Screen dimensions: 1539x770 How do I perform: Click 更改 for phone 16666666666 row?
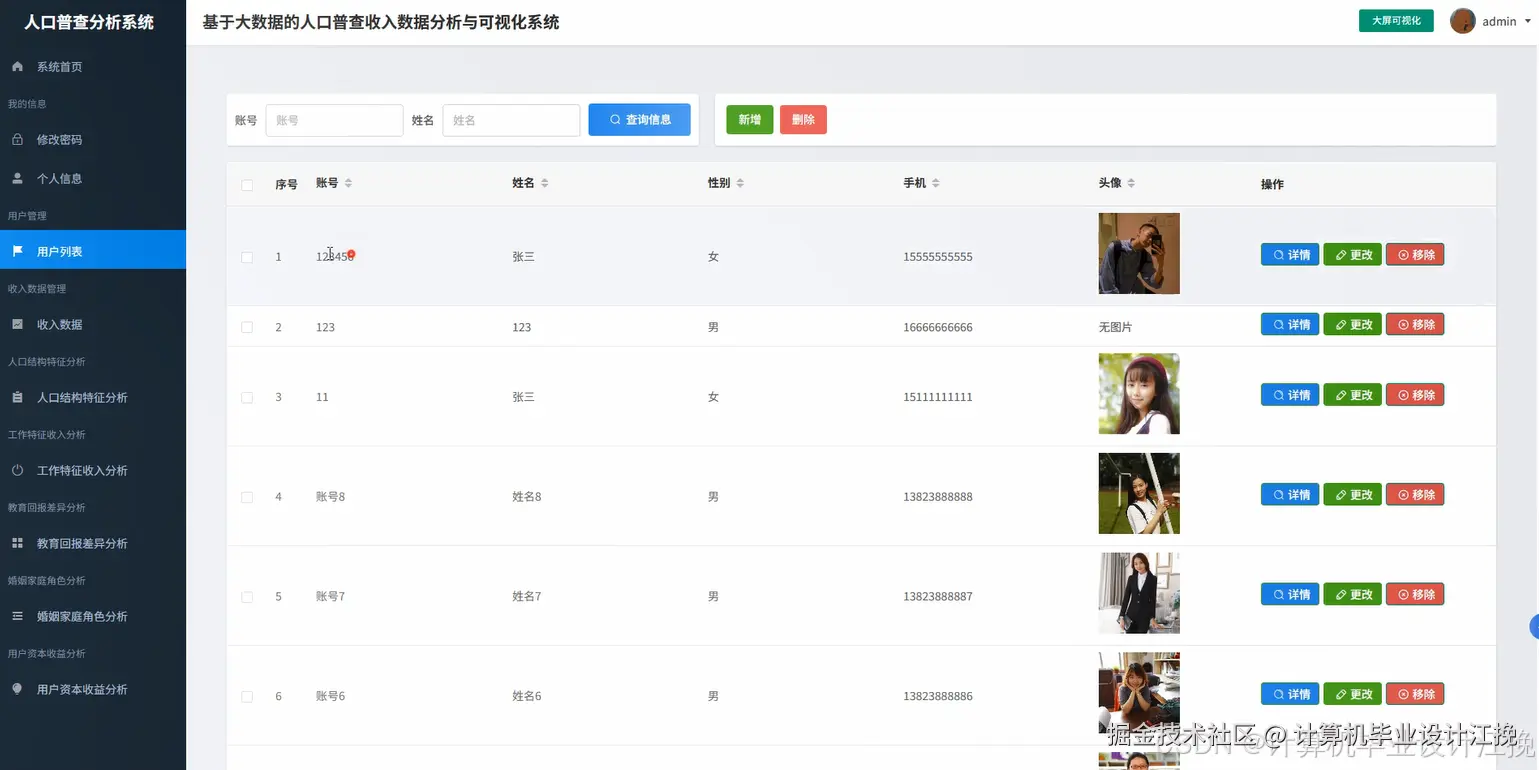click(1353, 325)
